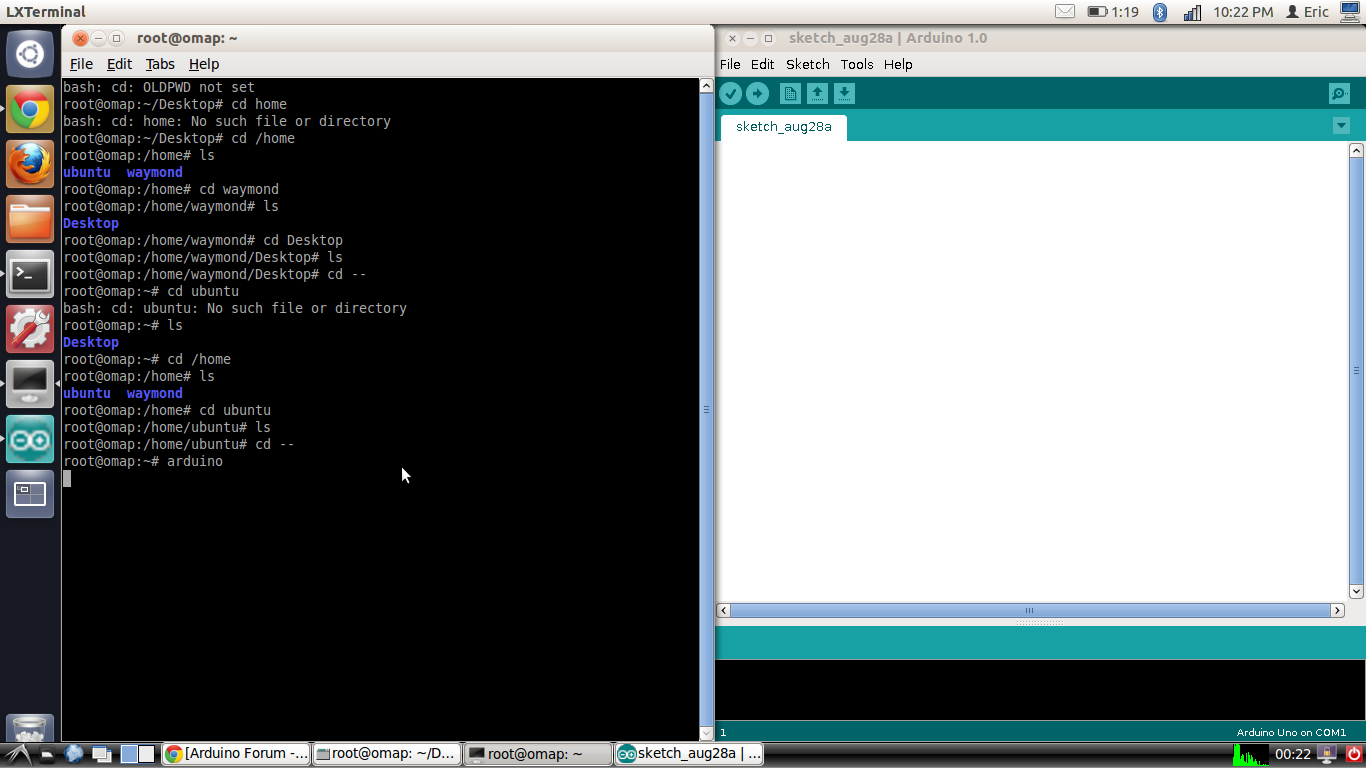Launch Google Chrome from the launcher
The image size is (1366, 768).
click(x=30, y=109)
